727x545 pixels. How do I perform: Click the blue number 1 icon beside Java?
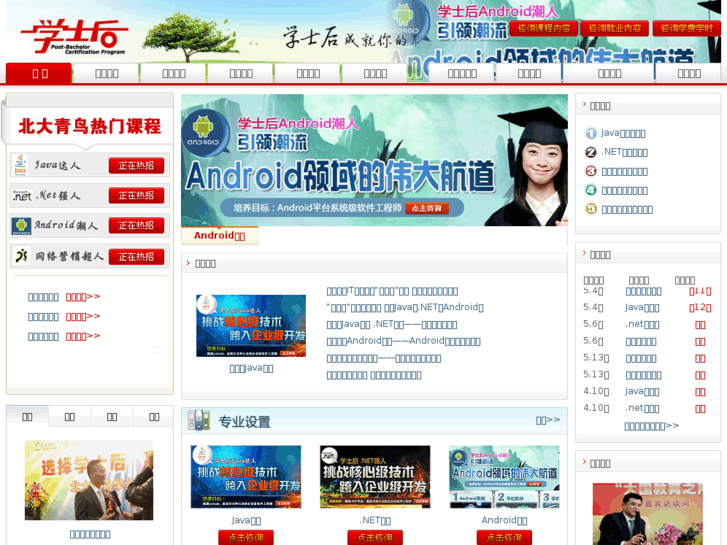(x=591, y=134)
